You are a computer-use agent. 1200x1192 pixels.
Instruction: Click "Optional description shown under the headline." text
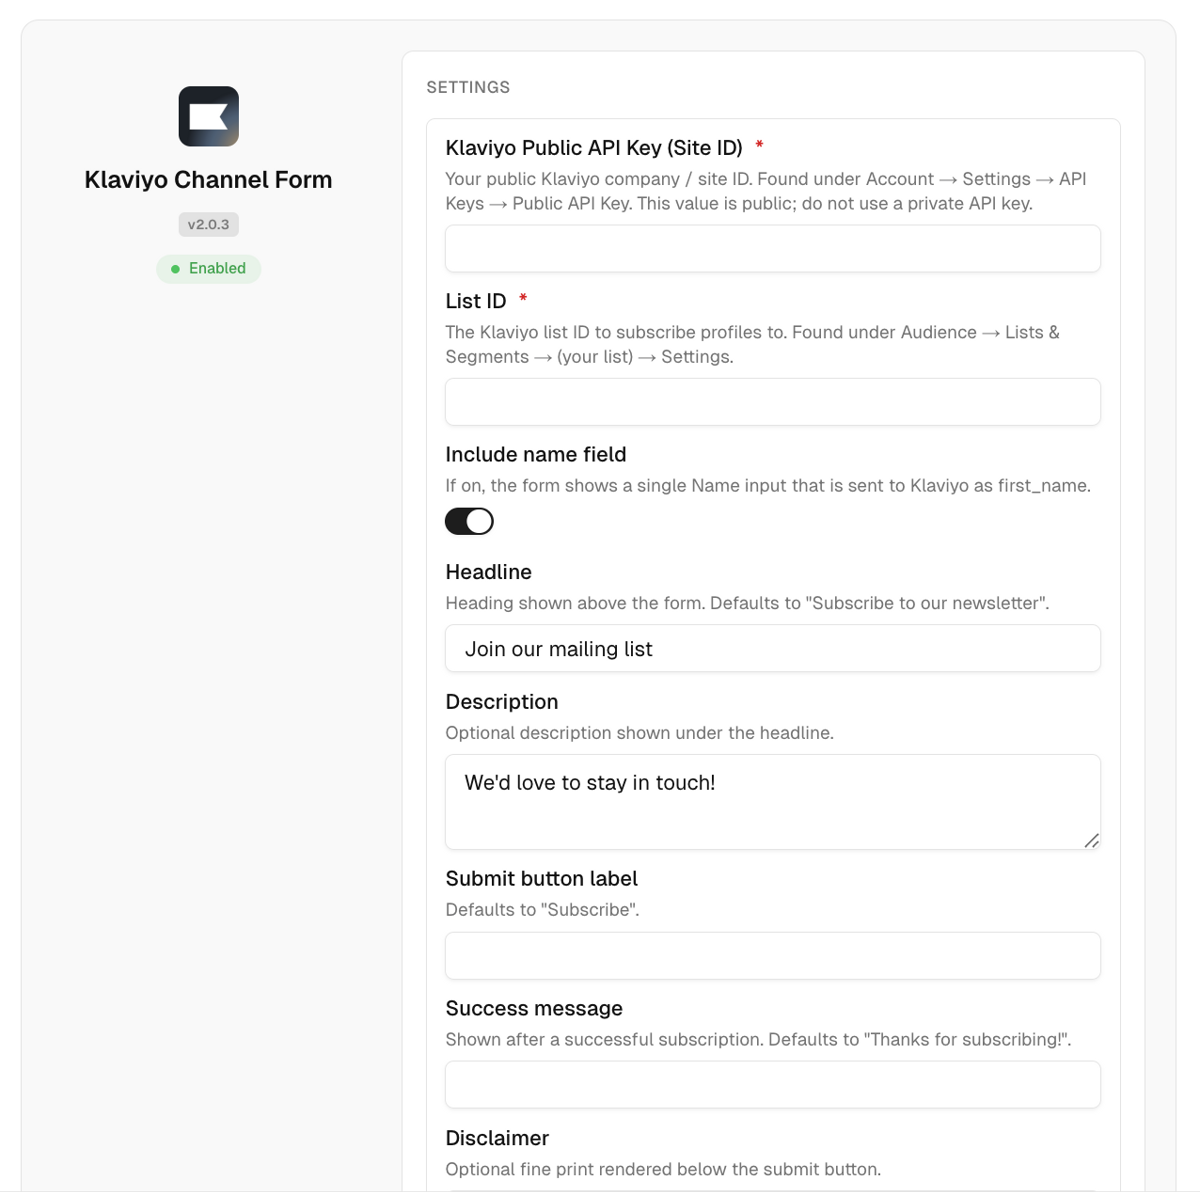639,733
